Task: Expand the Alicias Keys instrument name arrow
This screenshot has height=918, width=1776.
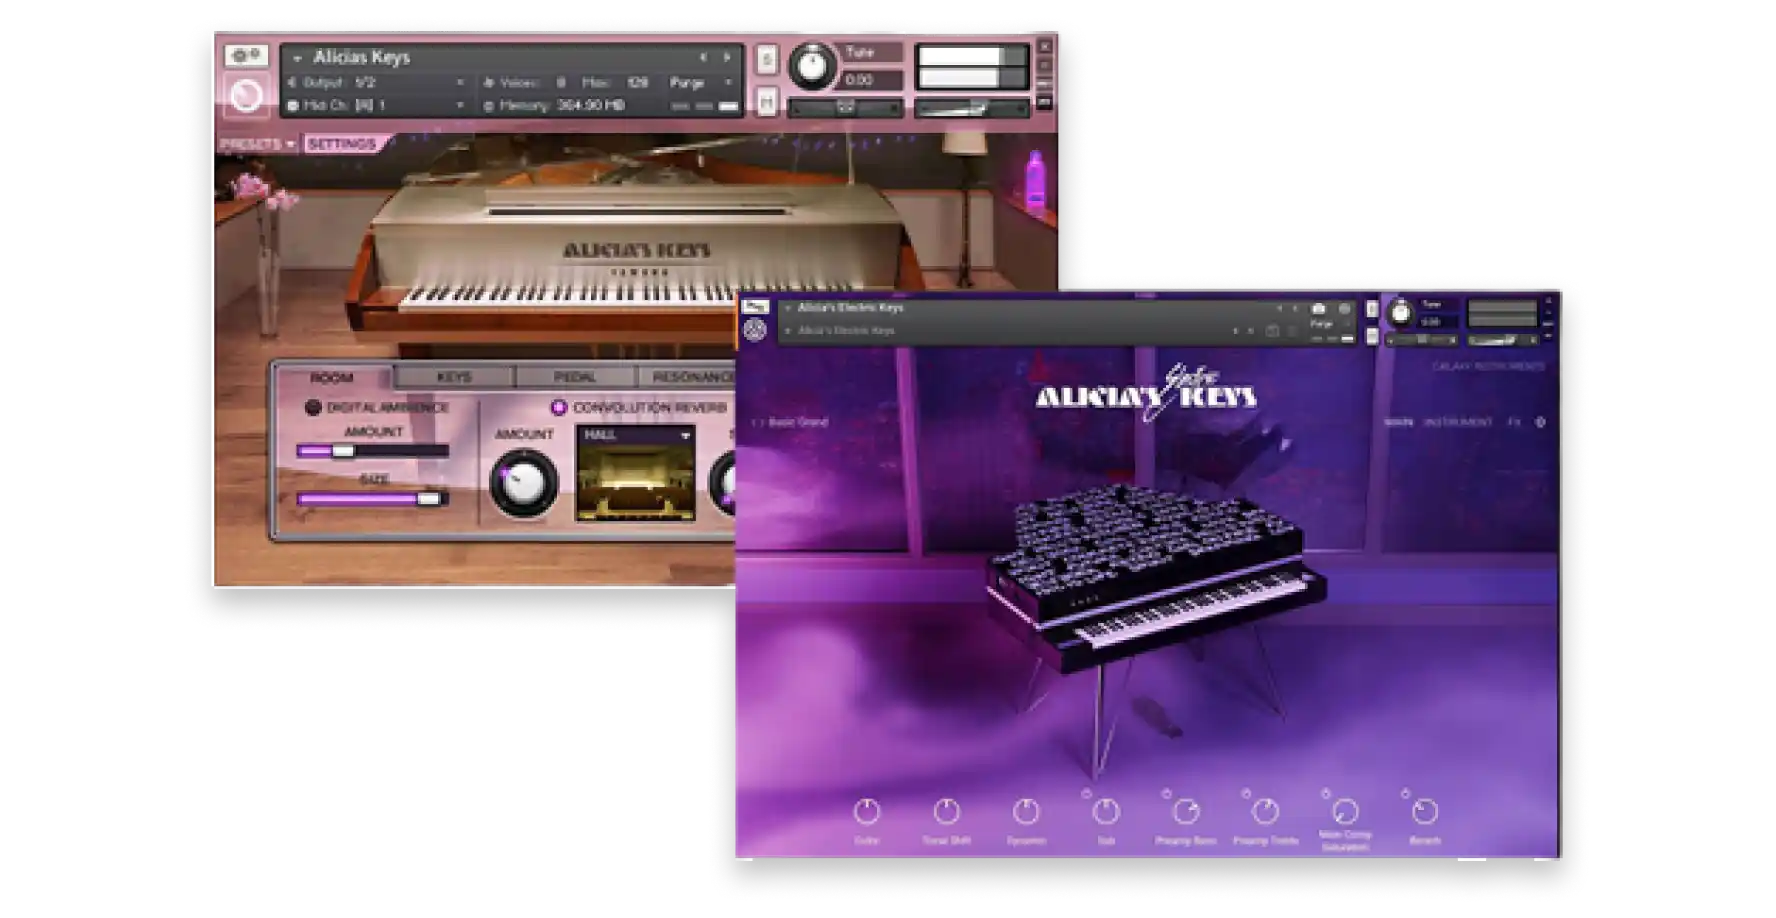Action: (x=297, y=59)
